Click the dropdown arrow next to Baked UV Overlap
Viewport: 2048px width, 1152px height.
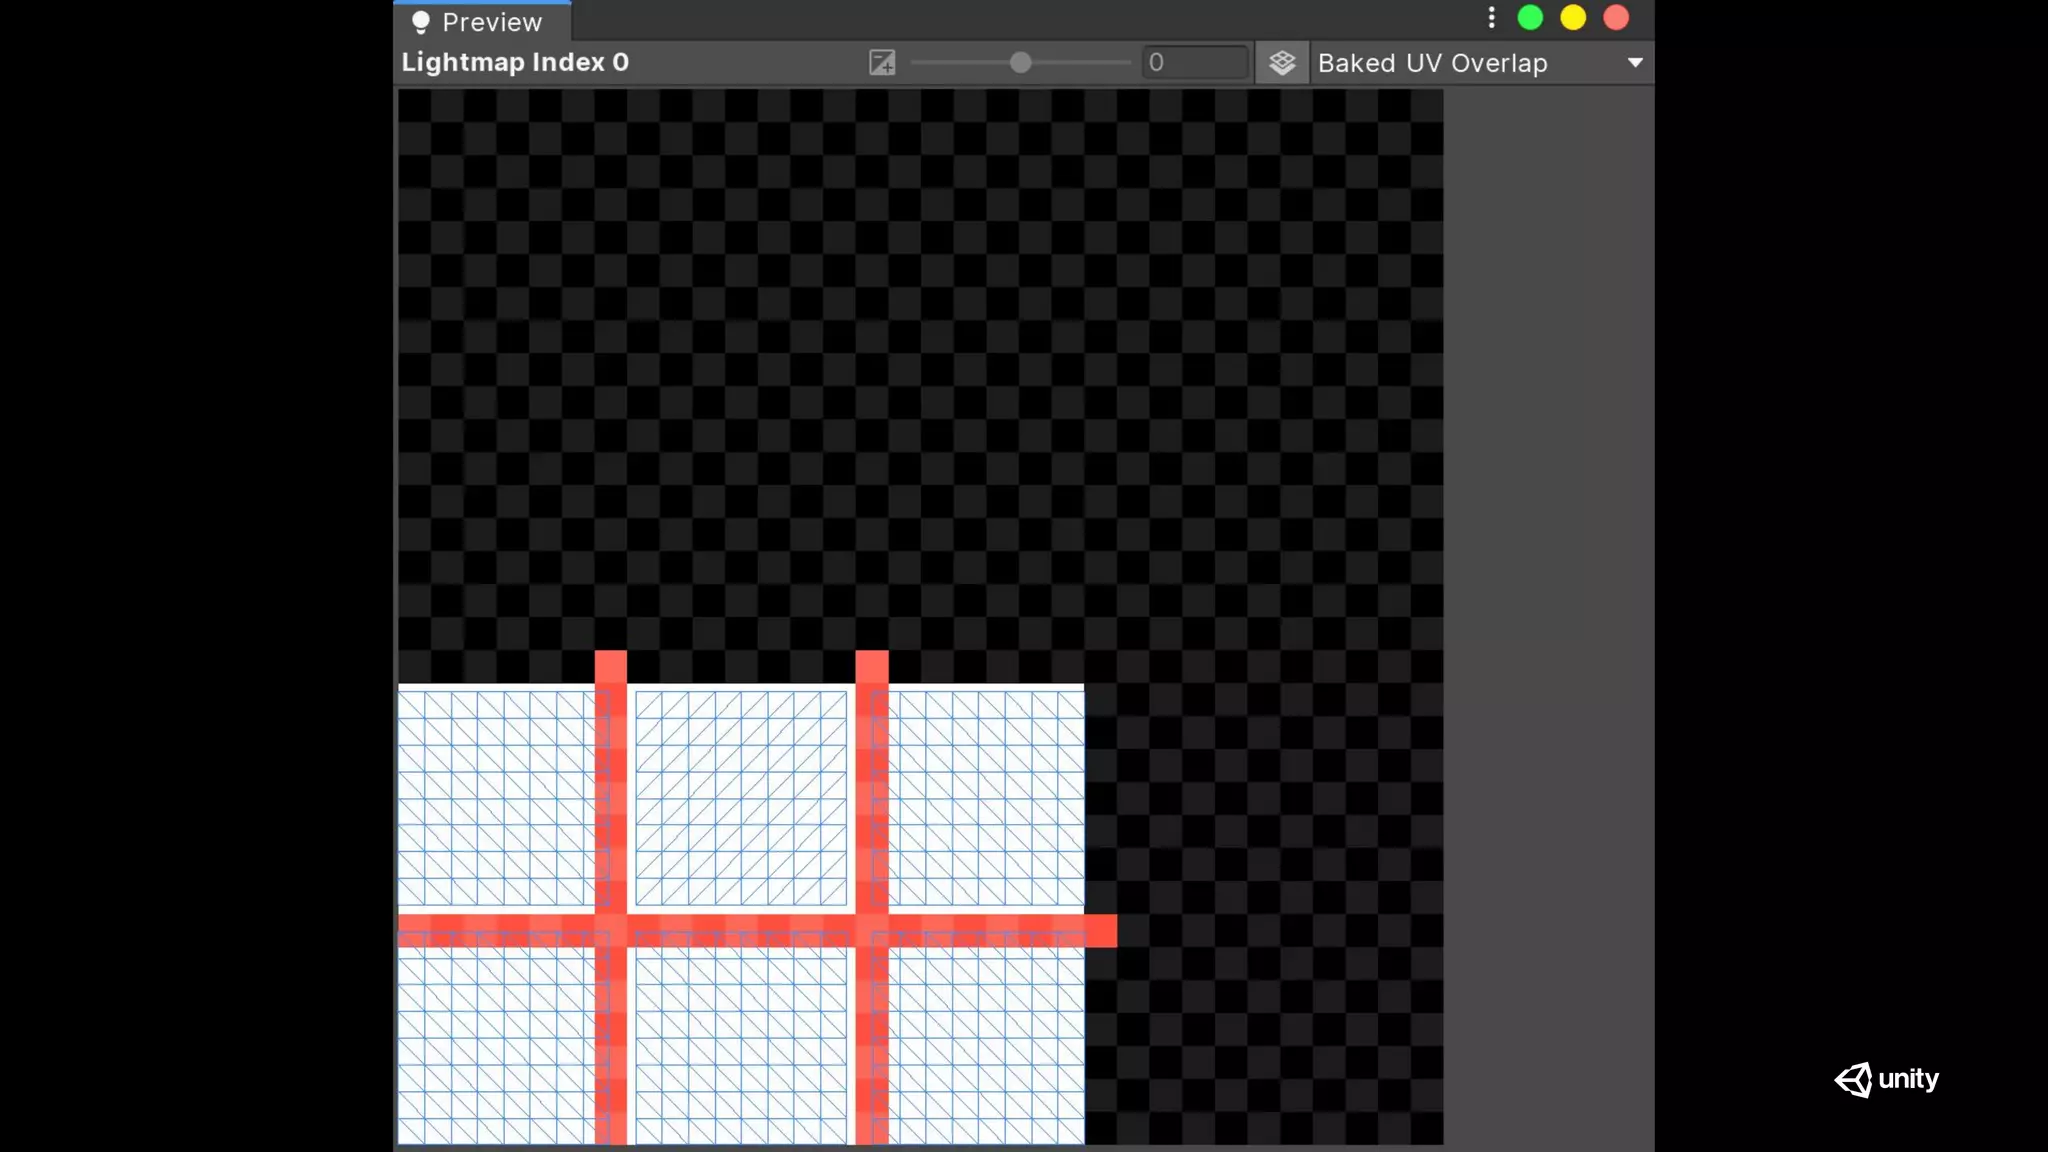(x=1635, y=63)
